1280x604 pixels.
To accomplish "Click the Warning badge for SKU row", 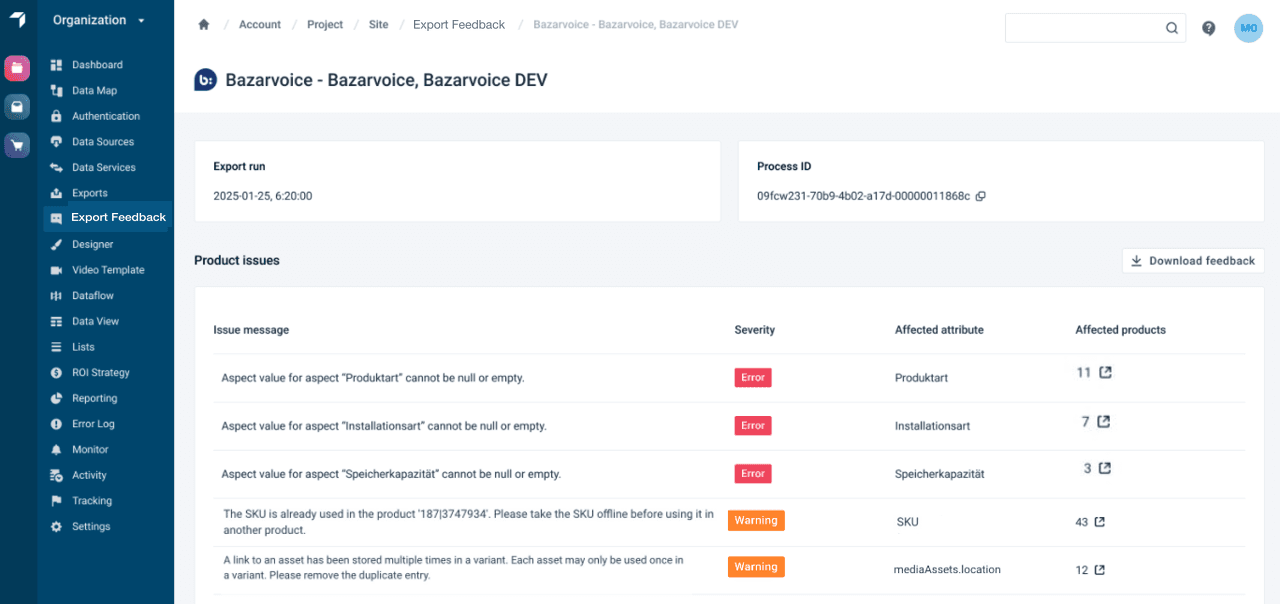I will point(756,520).
